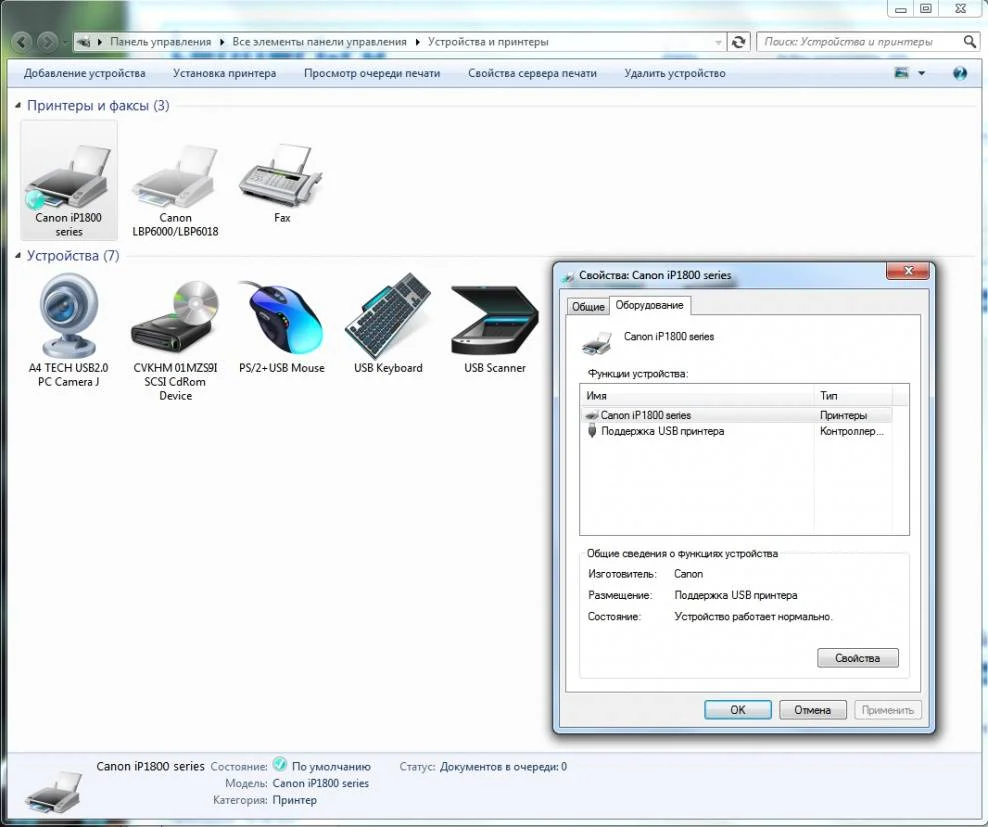Click the Изготовитель value Canon
The image size is (988, 827).
click(x=688, y=574)
